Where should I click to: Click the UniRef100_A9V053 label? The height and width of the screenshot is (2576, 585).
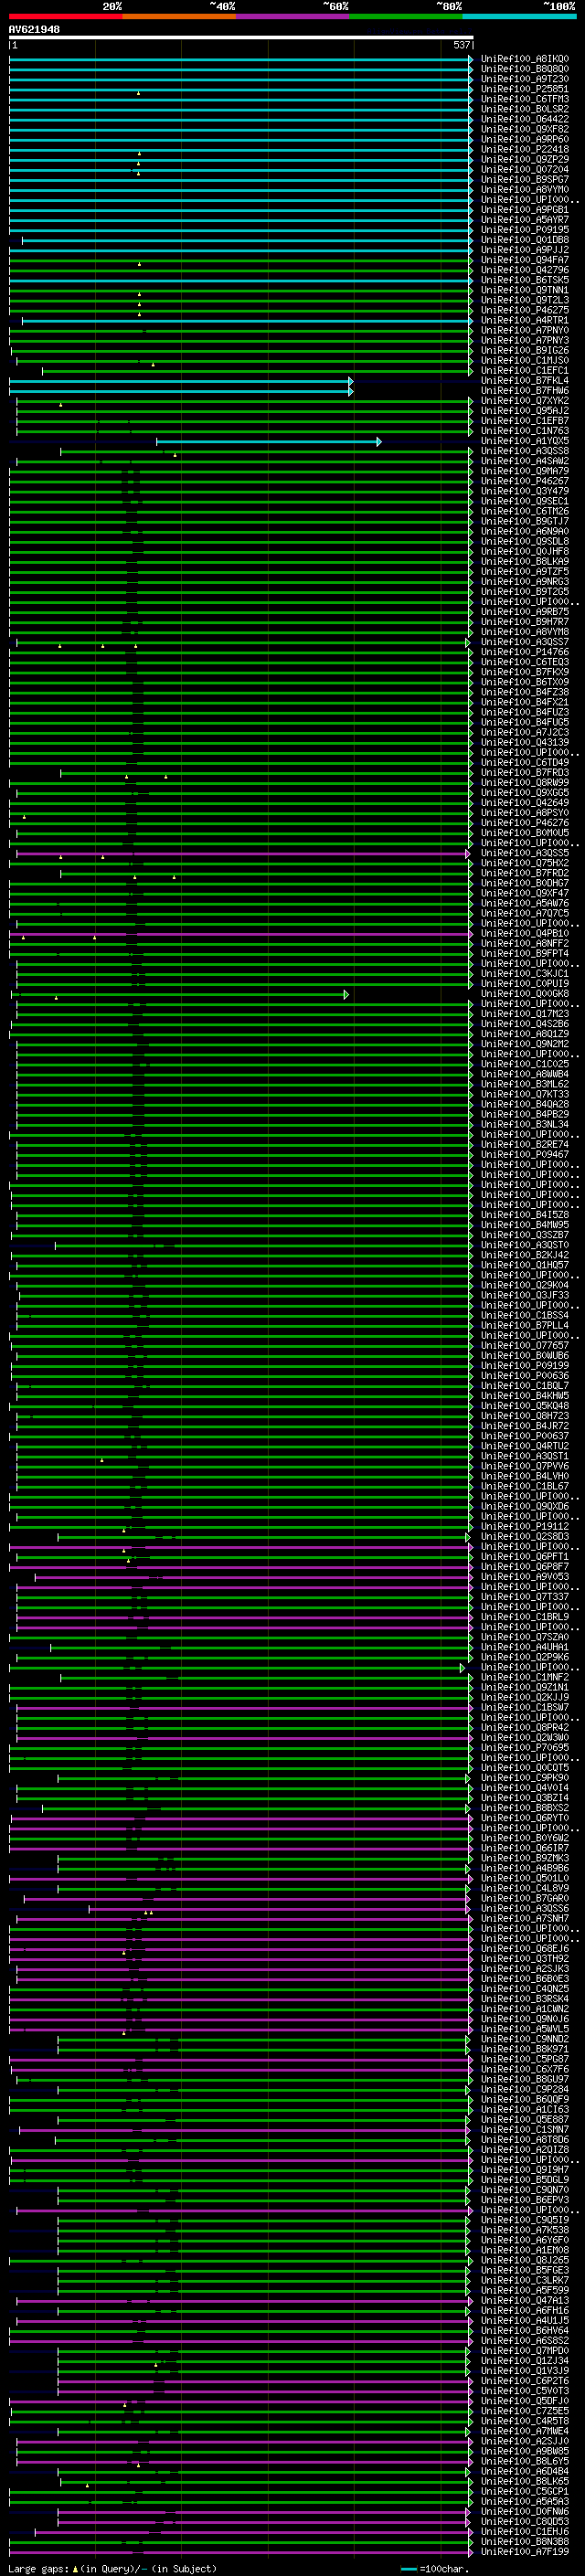click(x=525, y=1577)
